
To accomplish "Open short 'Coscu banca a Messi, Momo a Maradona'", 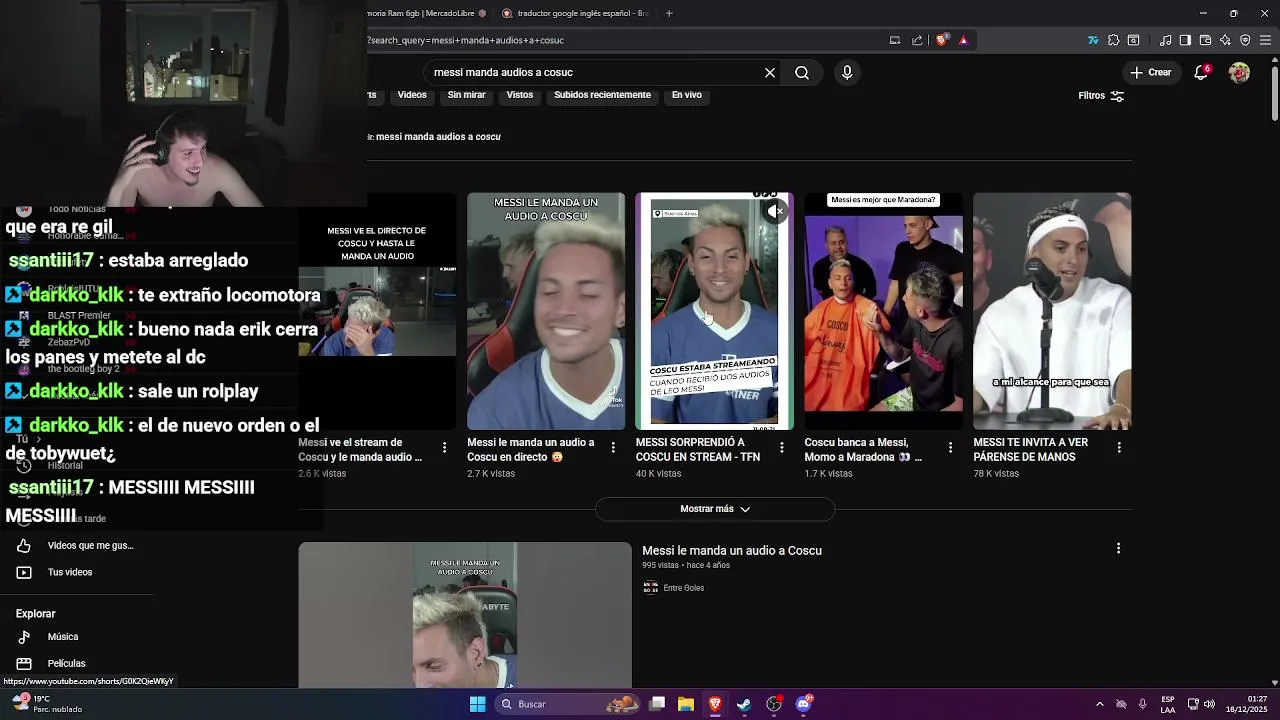I will coord(883,311).
